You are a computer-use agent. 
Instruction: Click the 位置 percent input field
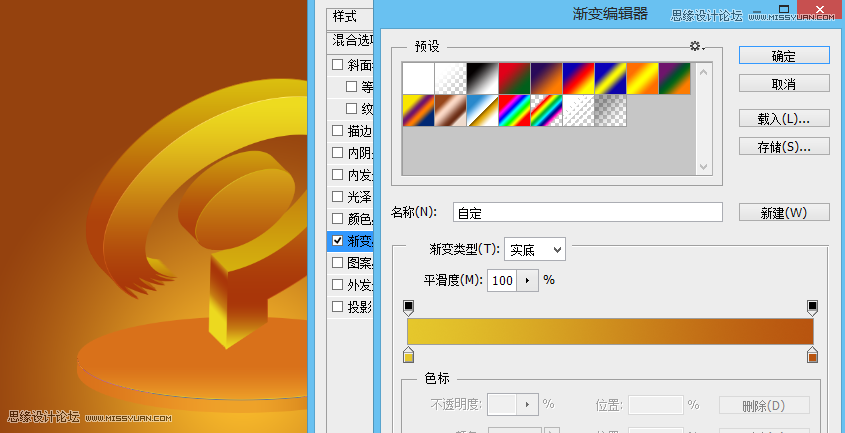tap(656, 405)
